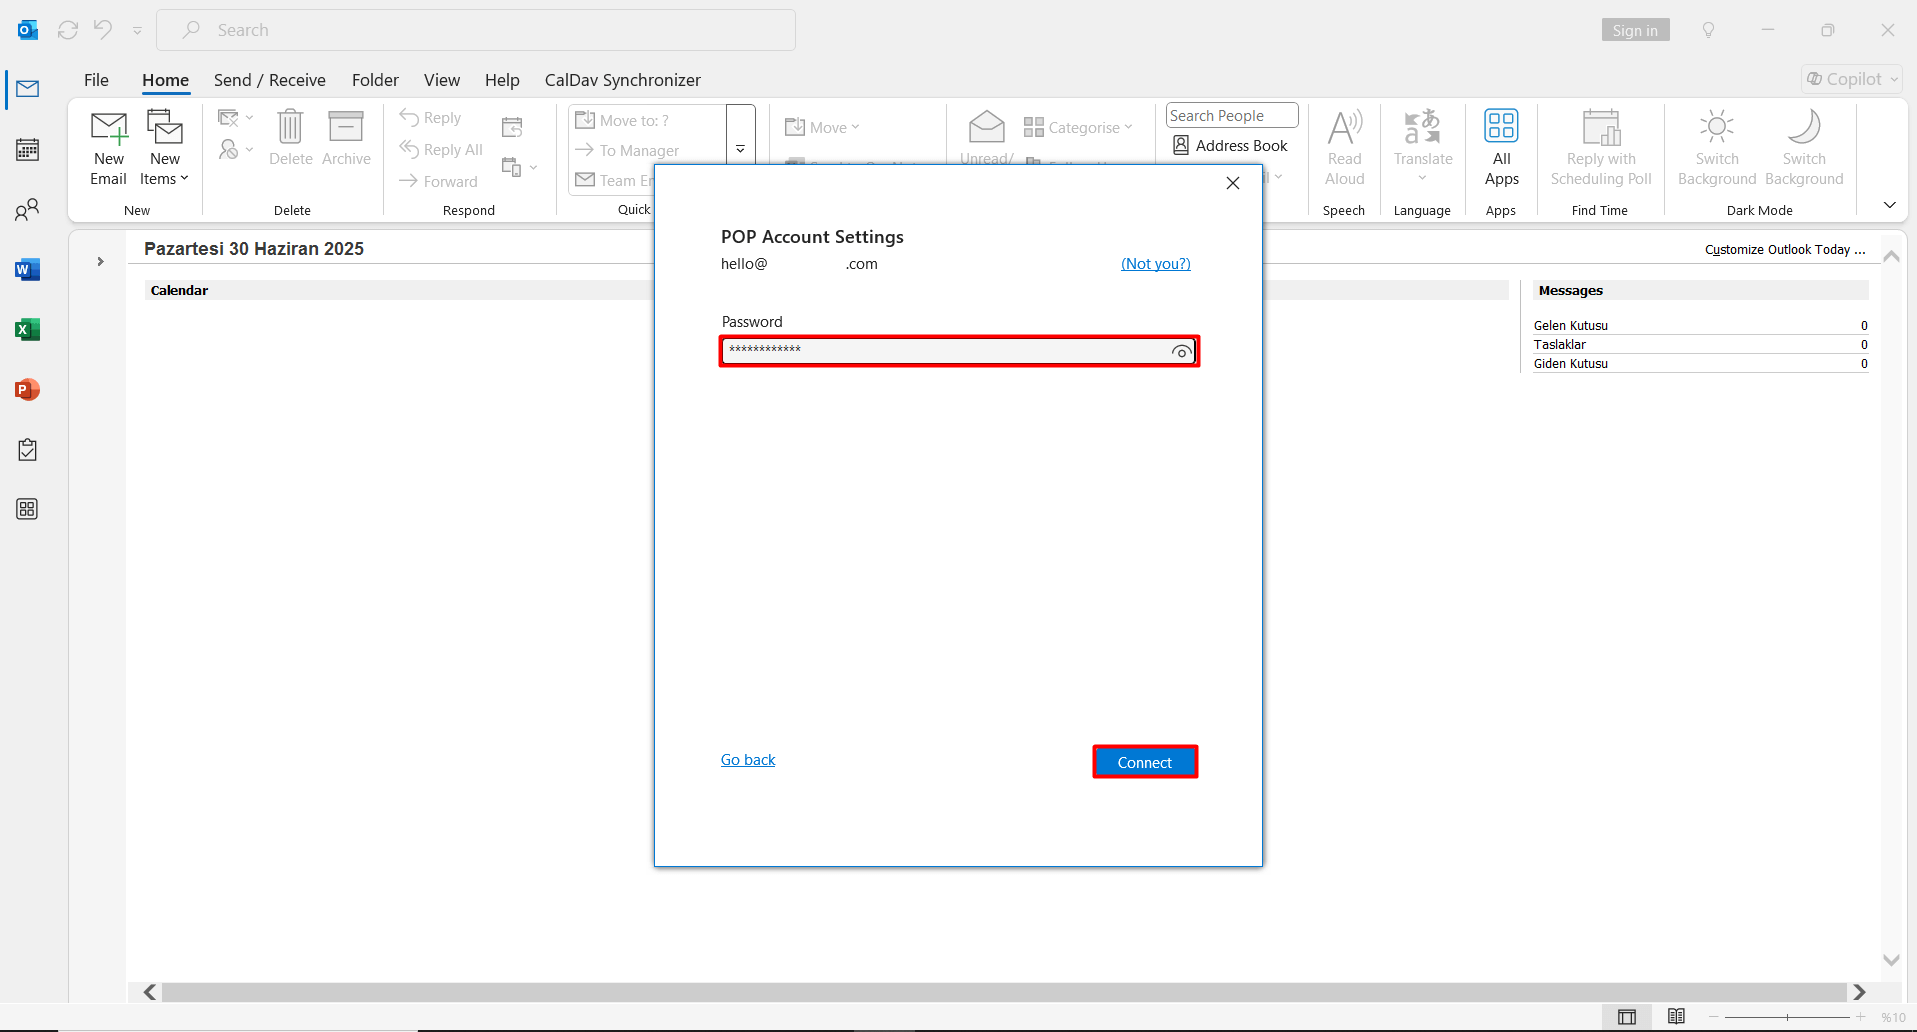The height and width of the screenshot is (1032, 1917).
Task: Open the Folder tab
Action: click(x=375, y=80)
